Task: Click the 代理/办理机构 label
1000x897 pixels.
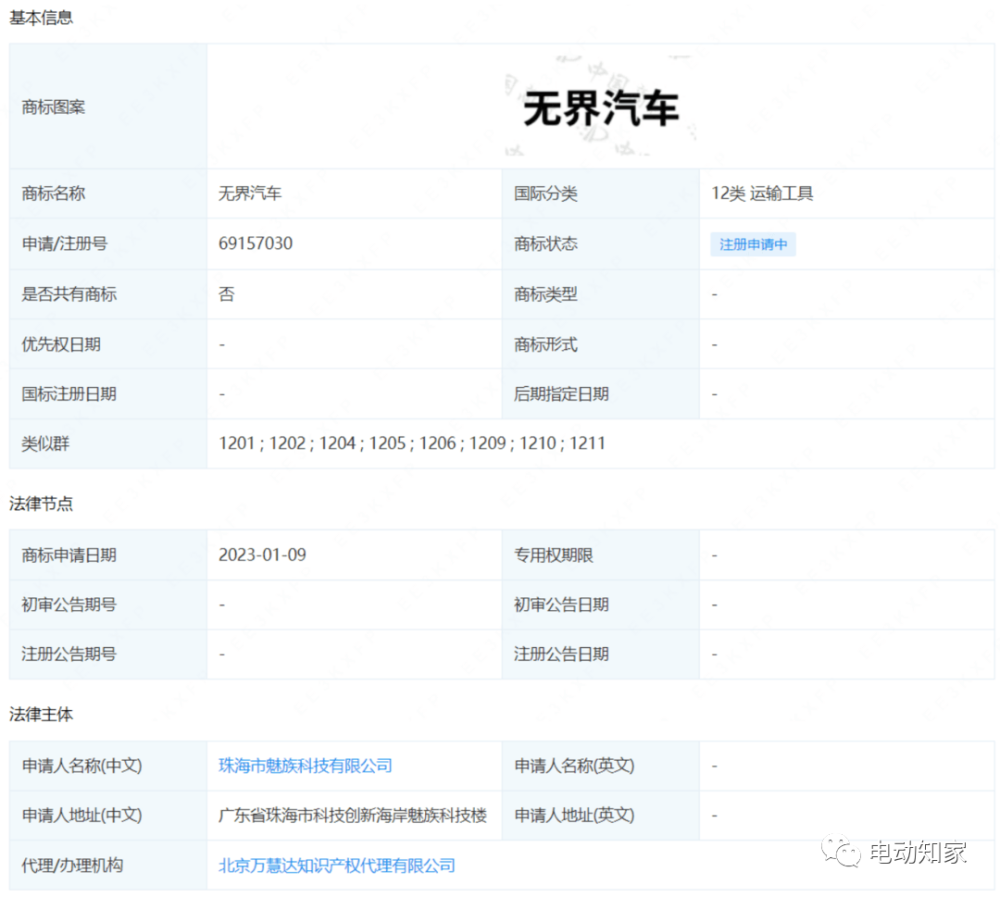Action: 72,865
